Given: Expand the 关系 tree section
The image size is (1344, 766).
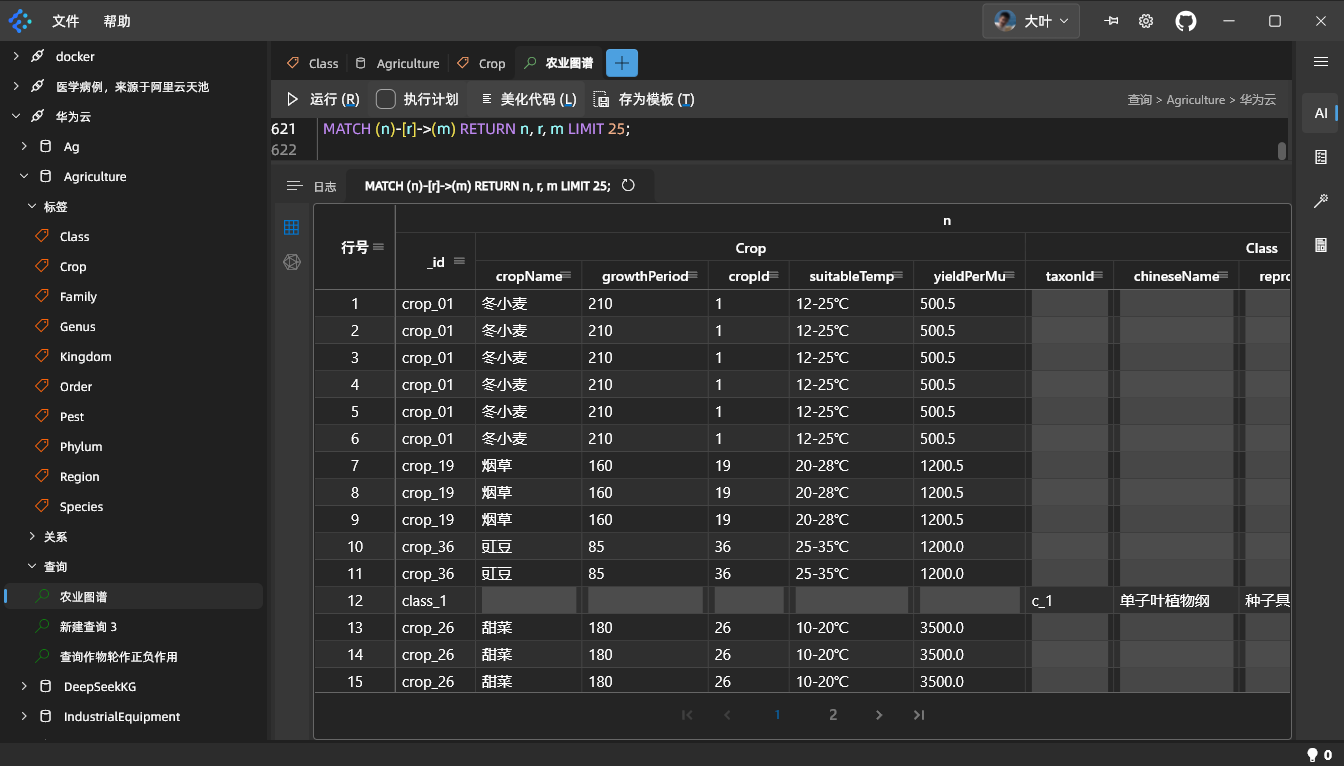Looking at the screenshot, I should point(32,537).
